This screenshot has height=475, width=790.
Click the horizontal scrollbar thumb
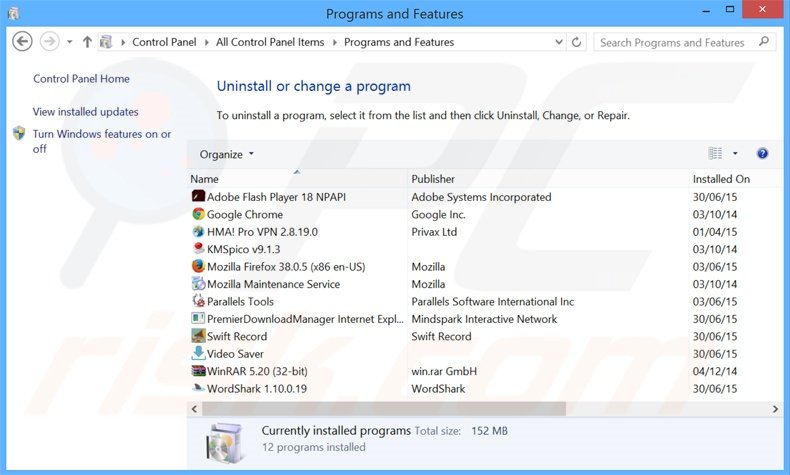pyautogui.click(x=384, y=409)
